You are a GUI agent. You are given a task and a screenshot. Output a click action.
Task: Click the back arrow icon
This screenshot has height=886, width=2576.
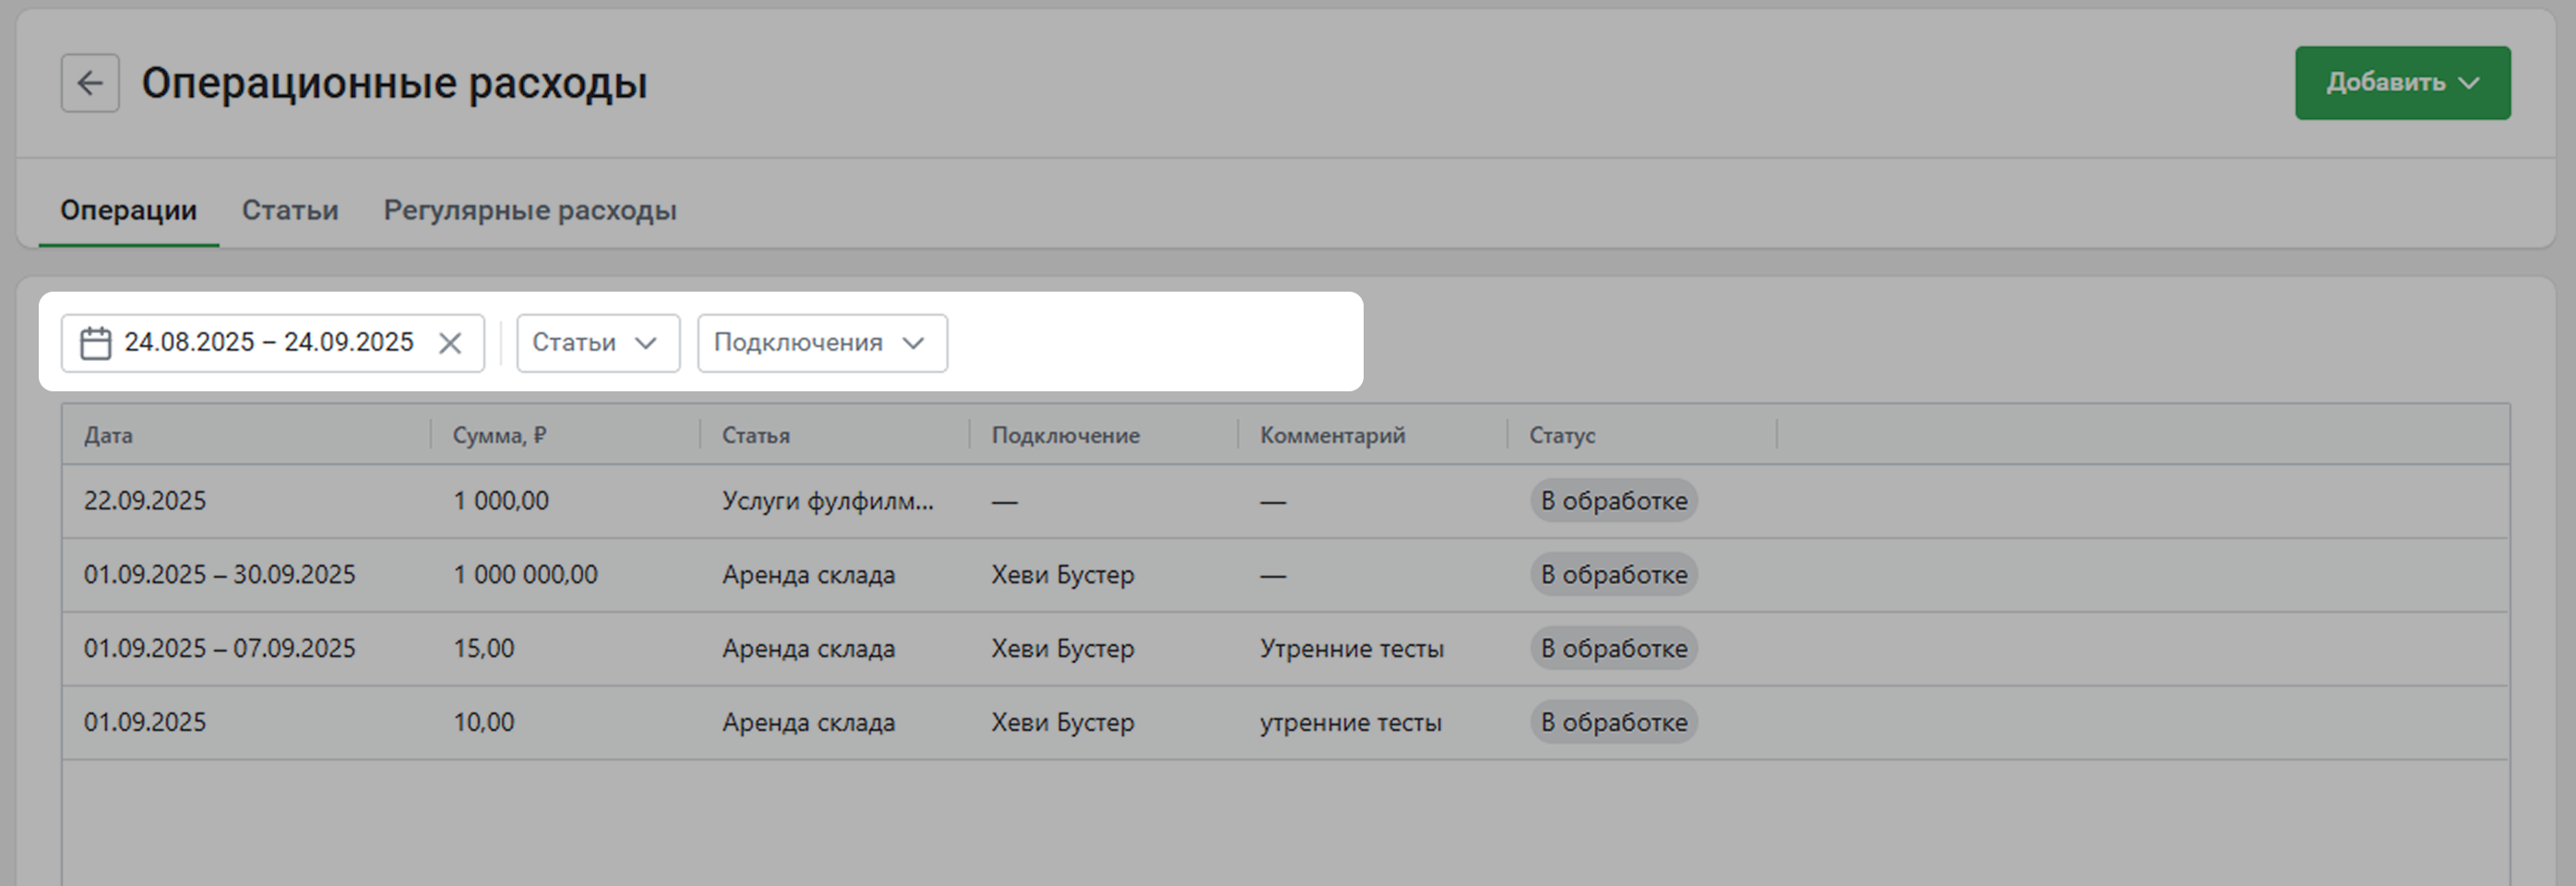(90, 83)
